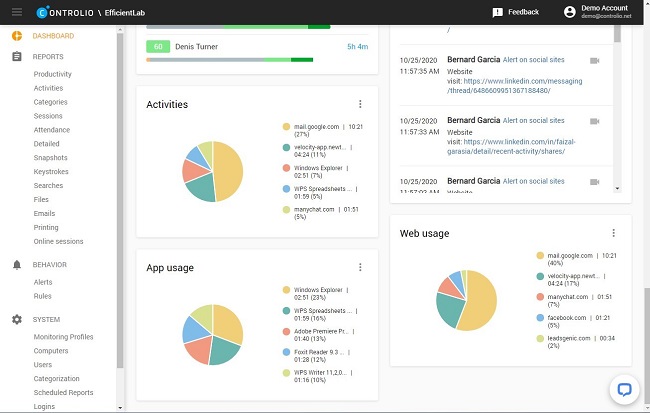Open the Attendance report

point(52,130)
